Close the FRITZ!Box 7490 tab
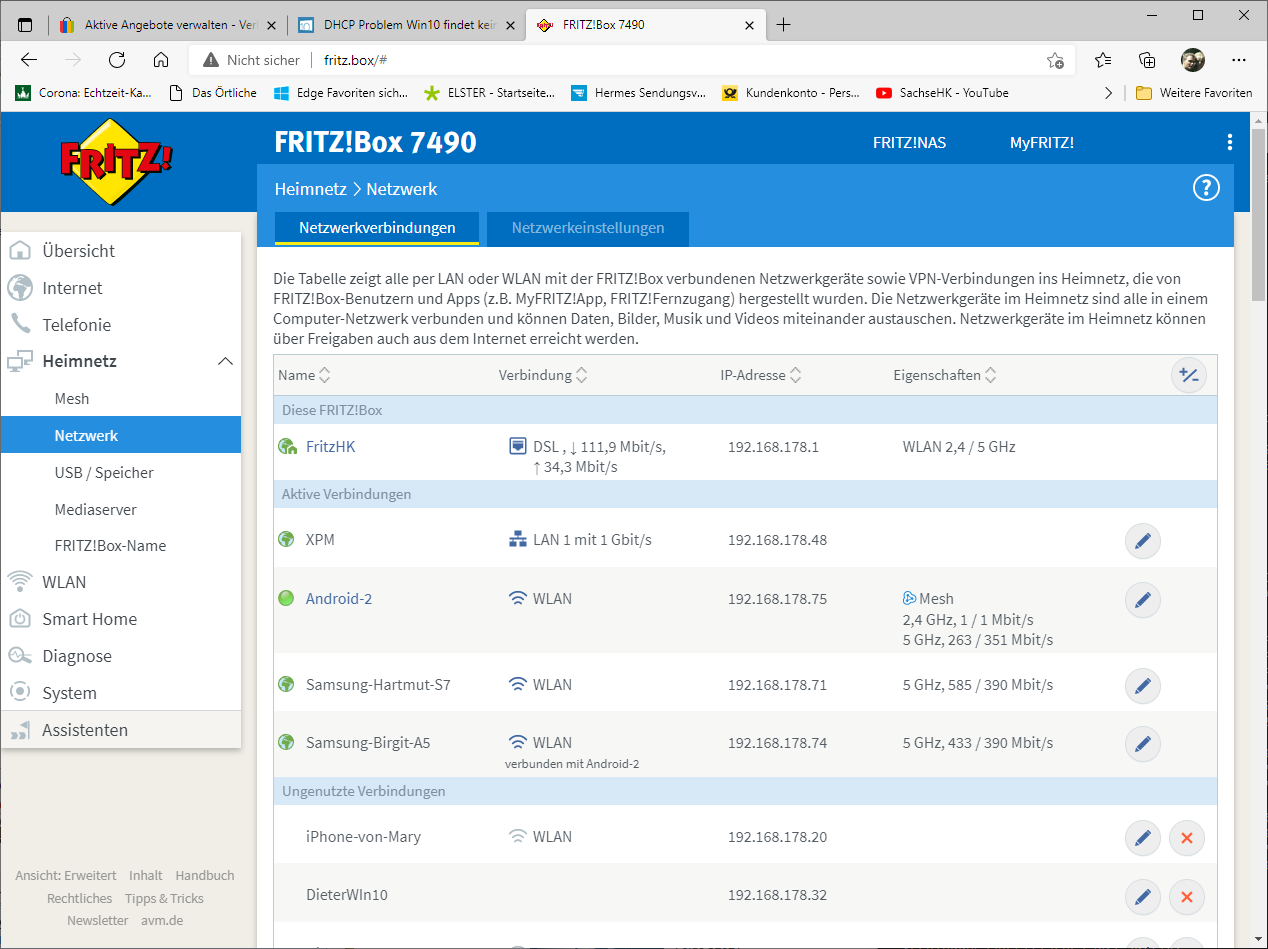 [x=750, y=25]
